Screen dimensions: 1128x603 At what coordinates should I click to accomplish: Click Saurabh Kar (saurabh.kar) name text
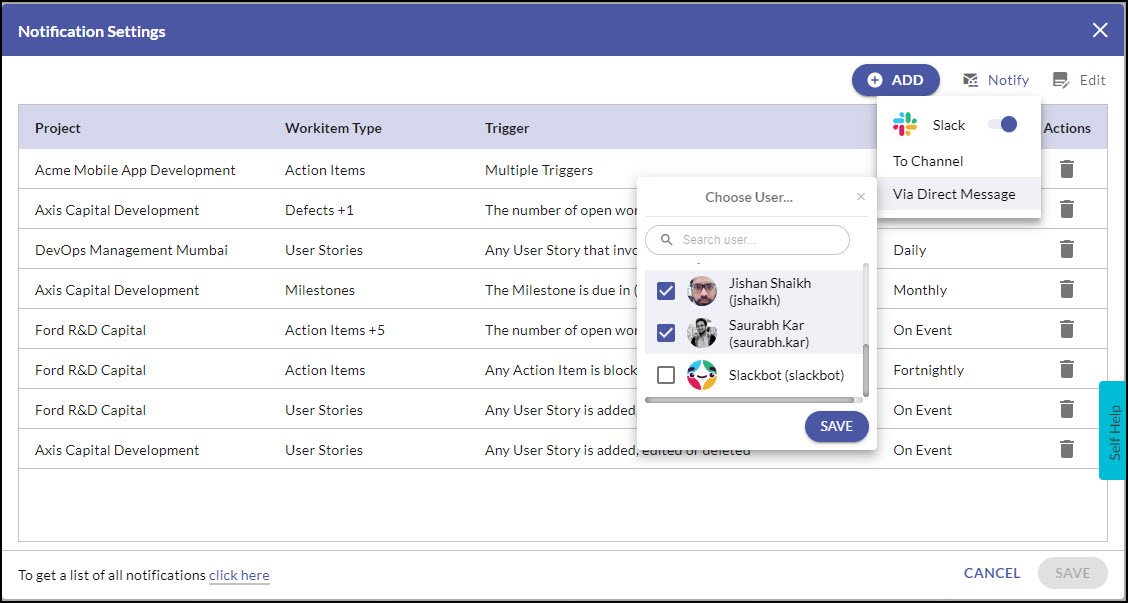769,332
